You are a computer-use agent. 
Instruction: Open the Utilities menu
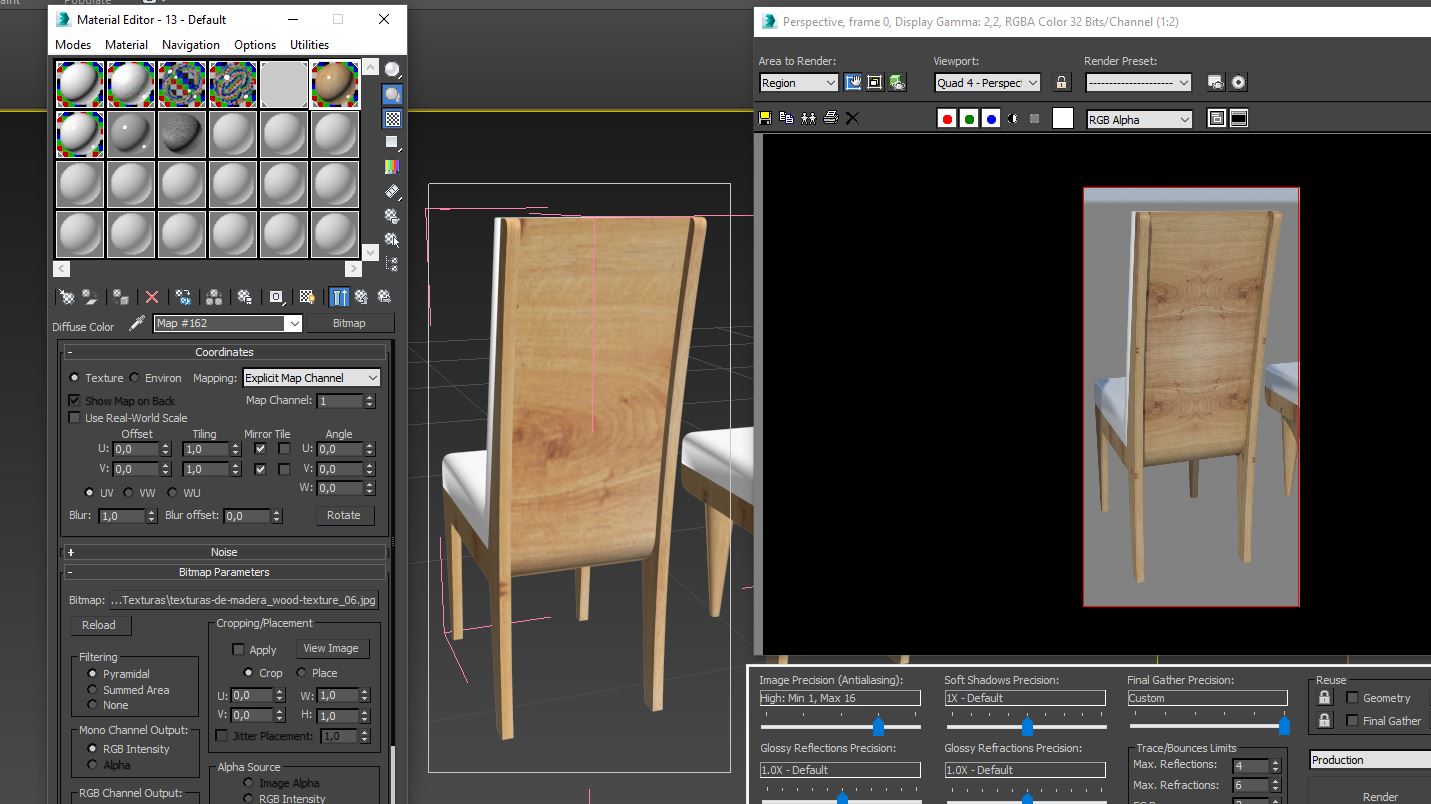click(308, 44)
